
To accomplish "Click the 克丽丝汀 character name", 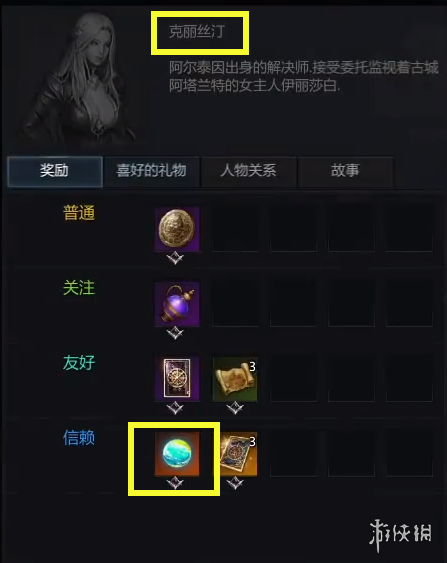I will (x=197, y=32).
